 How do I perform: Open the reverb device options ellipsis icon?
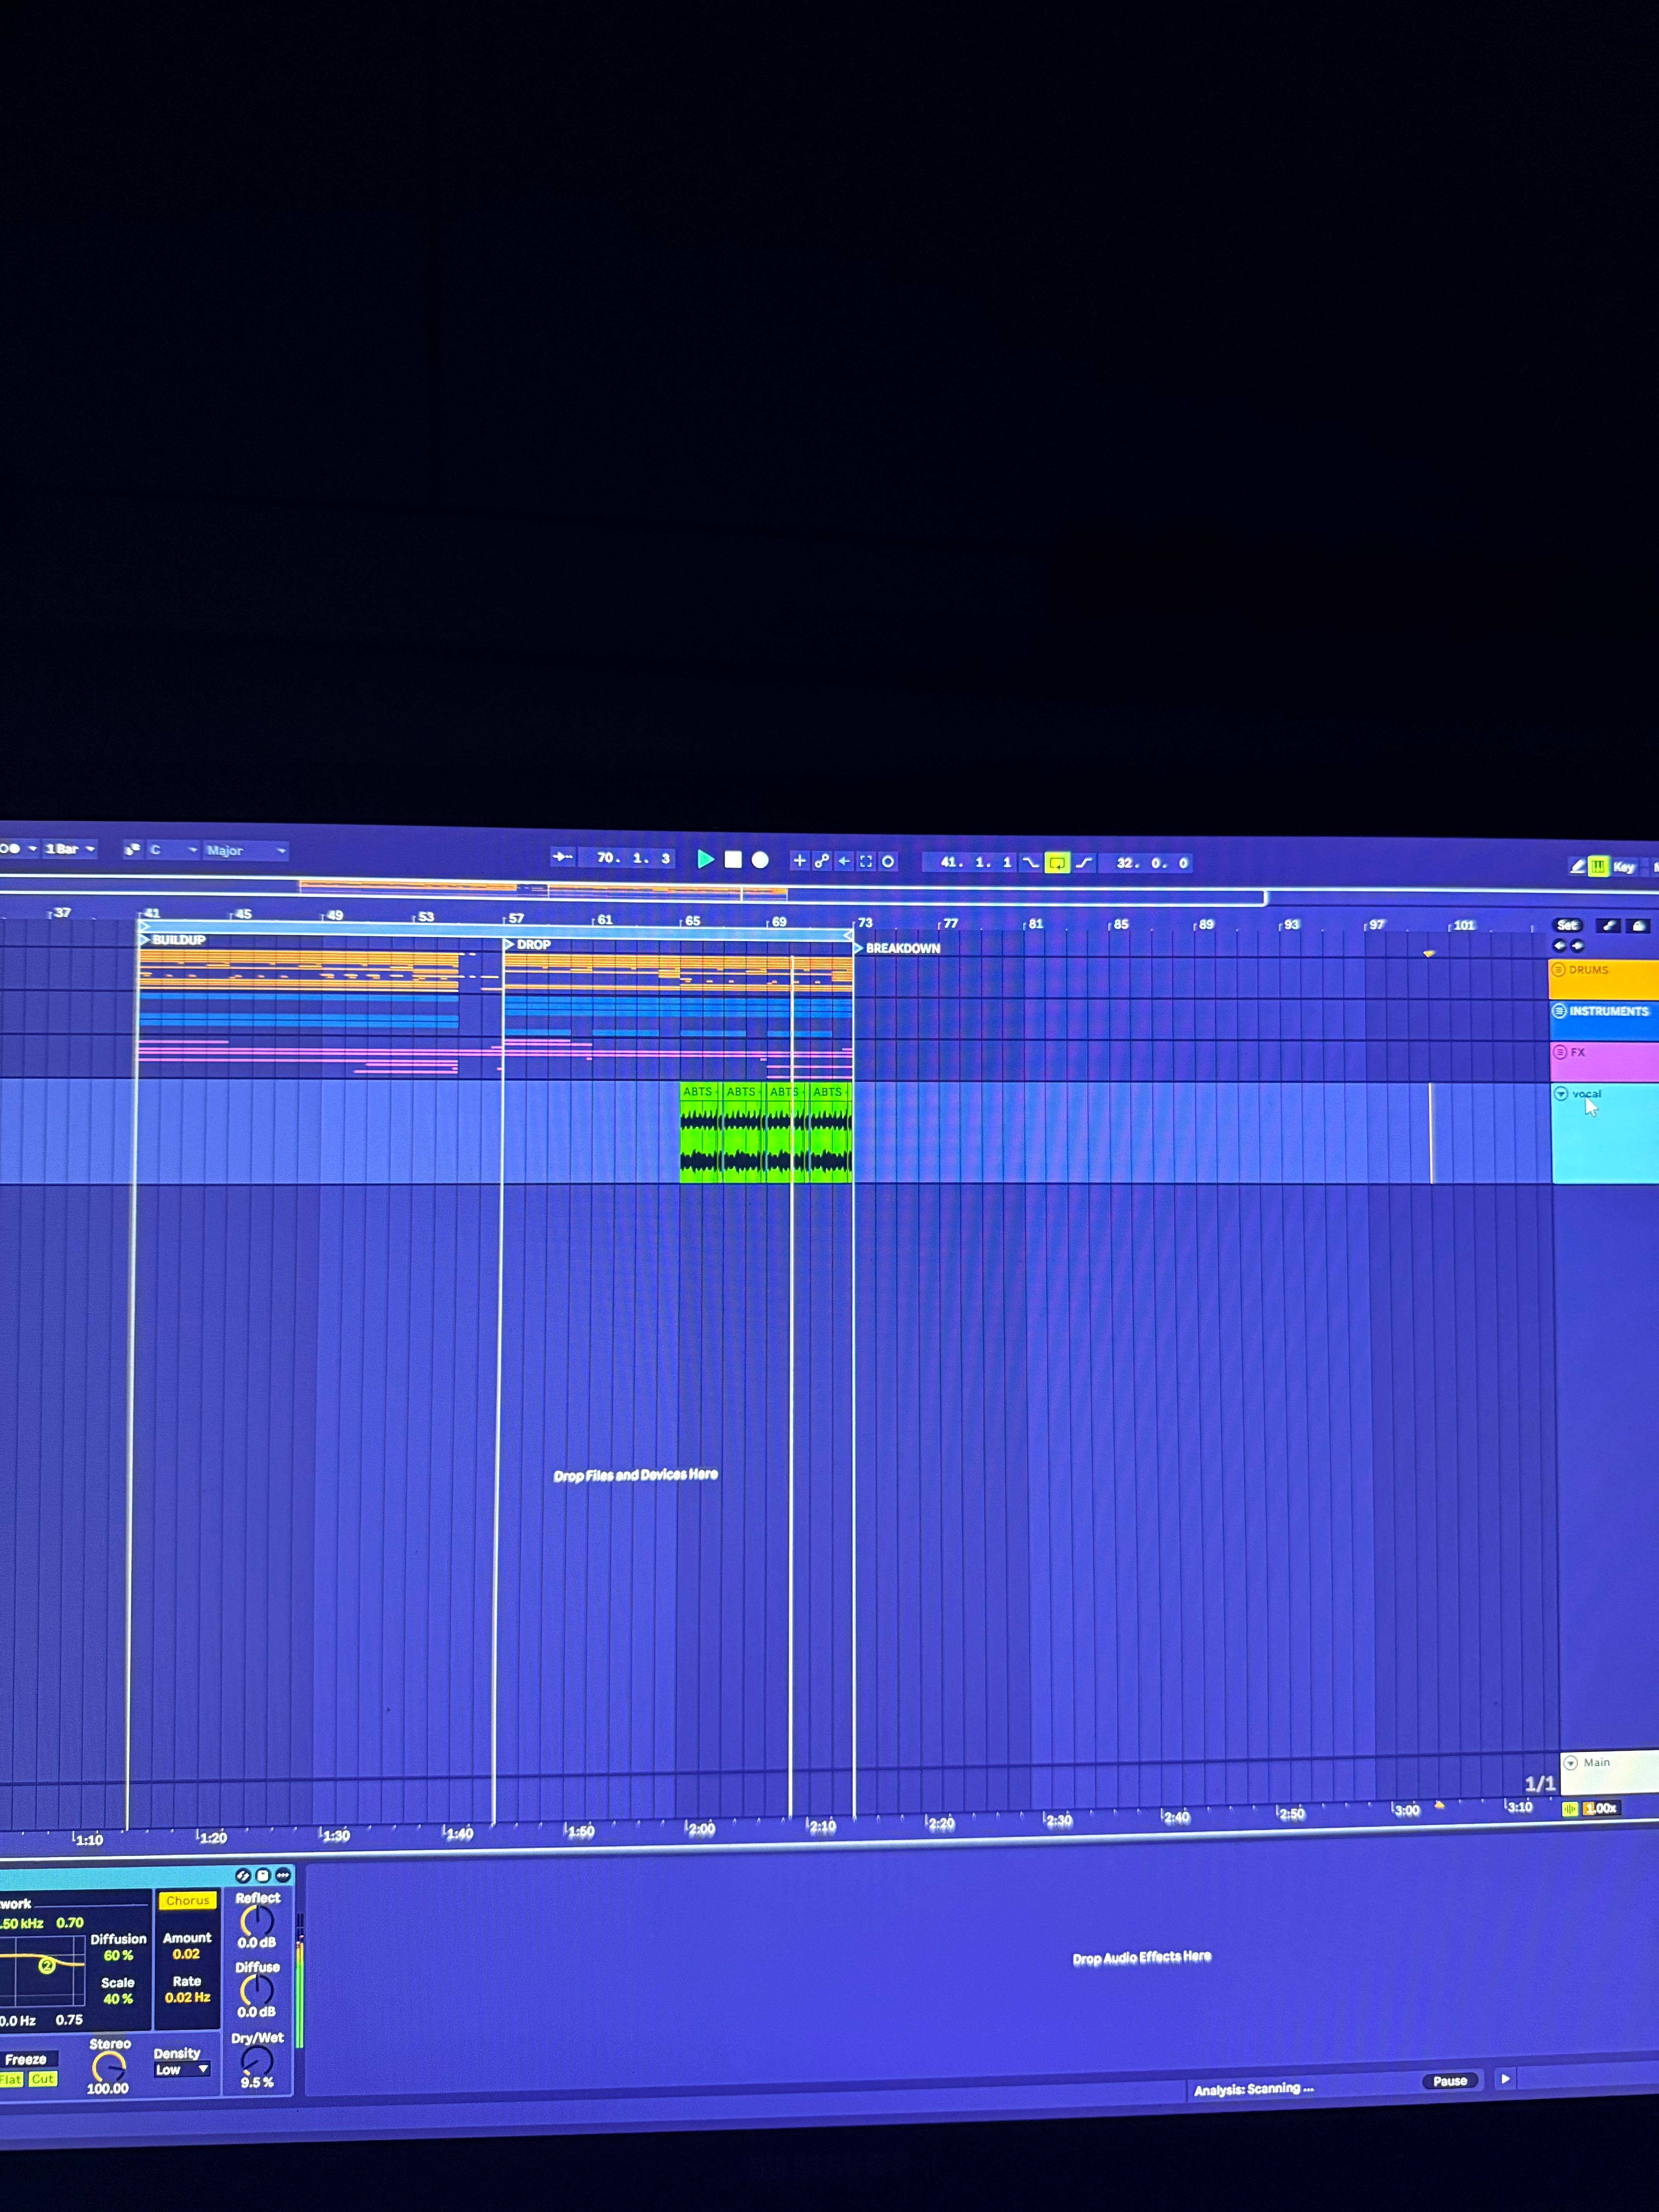click(283, 1875)
